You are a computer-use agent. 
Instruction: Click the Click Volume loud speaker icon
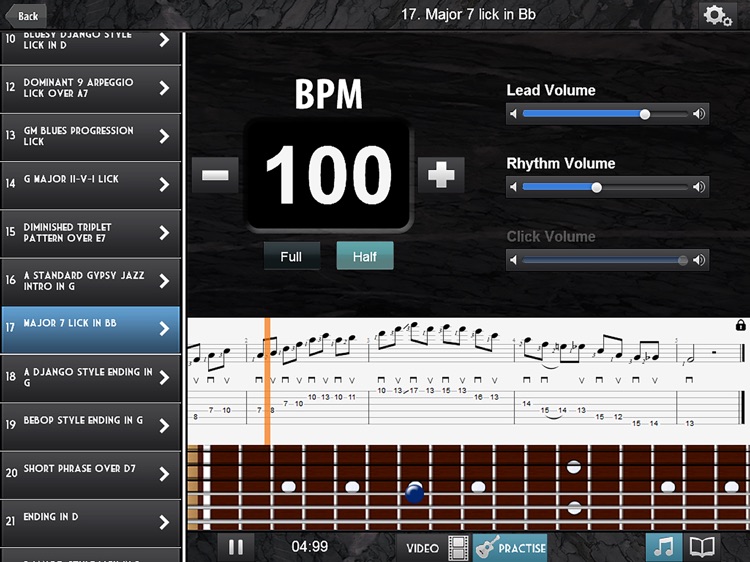699,260
